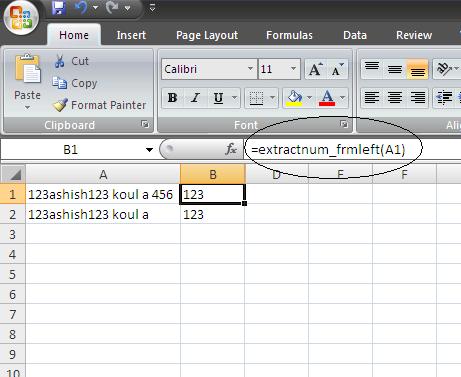
Task: Toggle Middle Align vertical alignment
Action: click(395, 69)
